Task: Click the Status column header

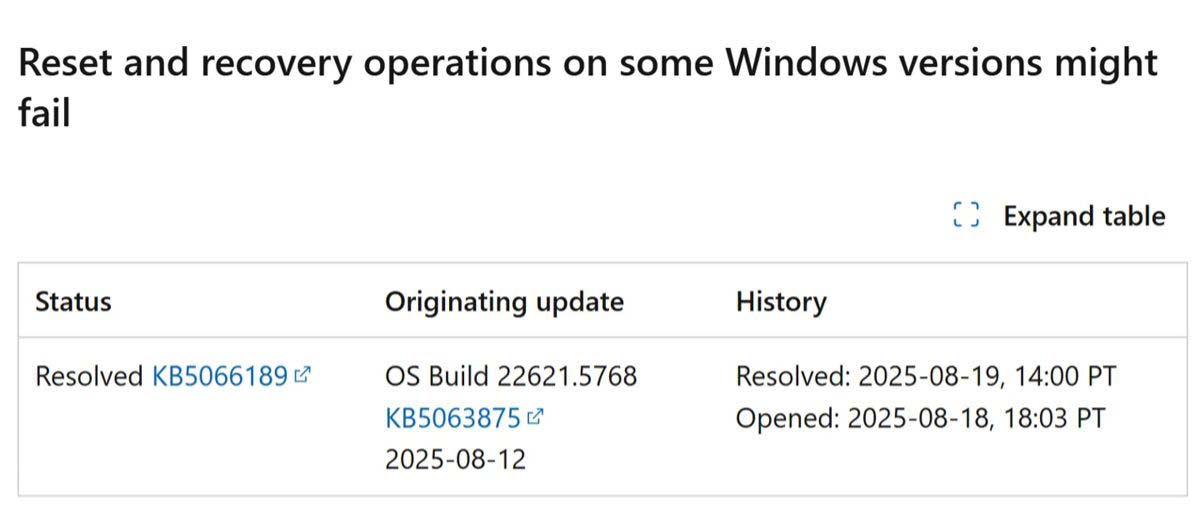Action: click(73, 301)
